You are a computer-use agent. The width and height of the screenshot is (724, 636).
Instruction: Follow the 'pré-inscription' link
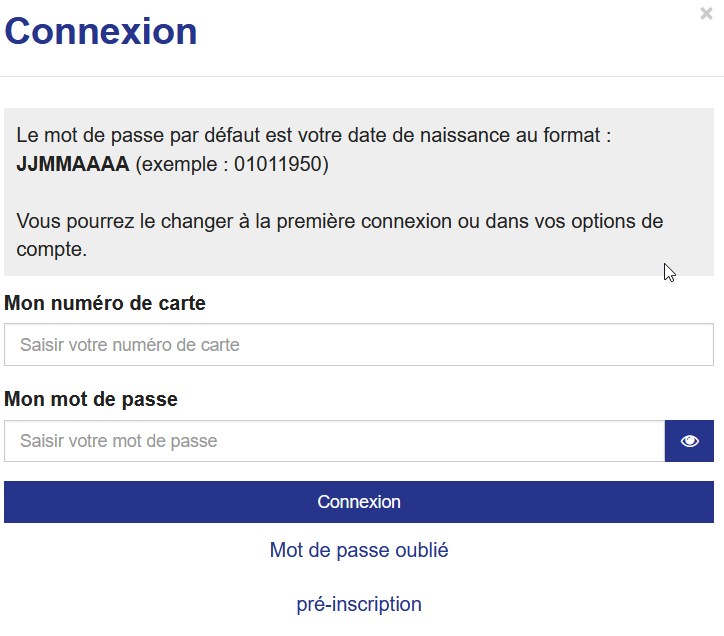359,604
